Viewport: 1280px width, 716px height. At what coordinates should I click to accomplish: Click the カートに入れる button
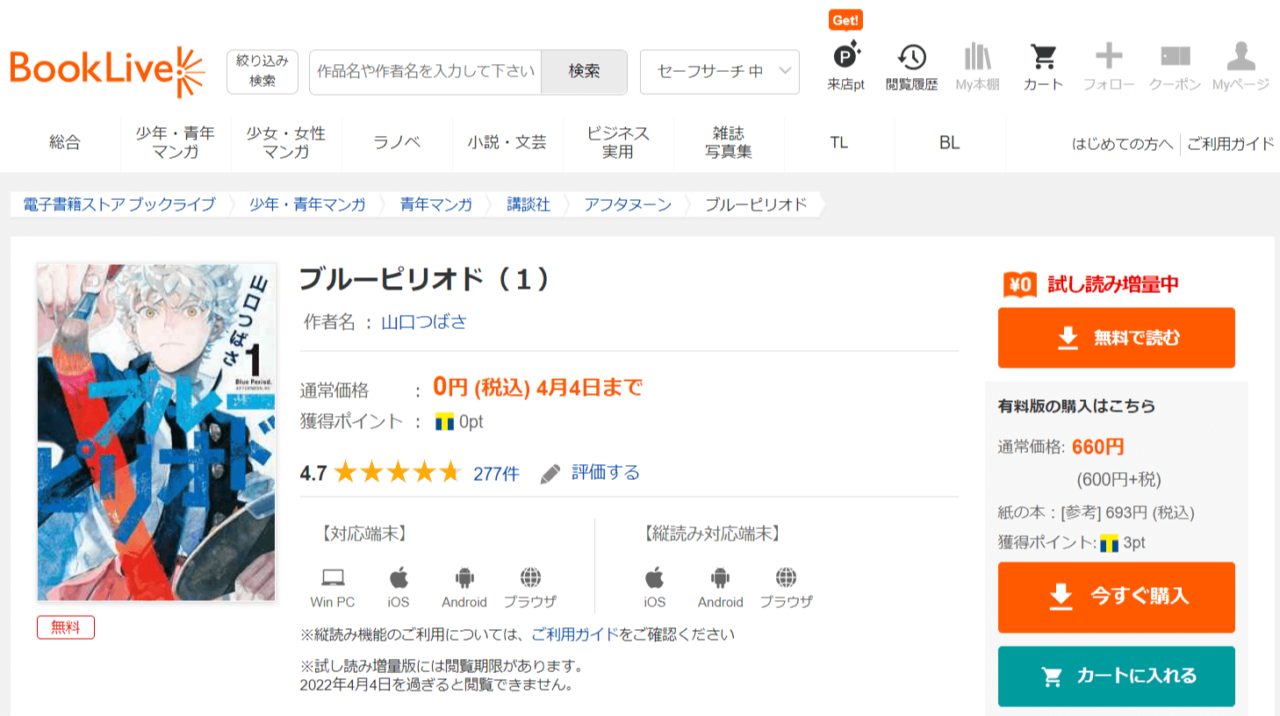[x=1116, y=677]
